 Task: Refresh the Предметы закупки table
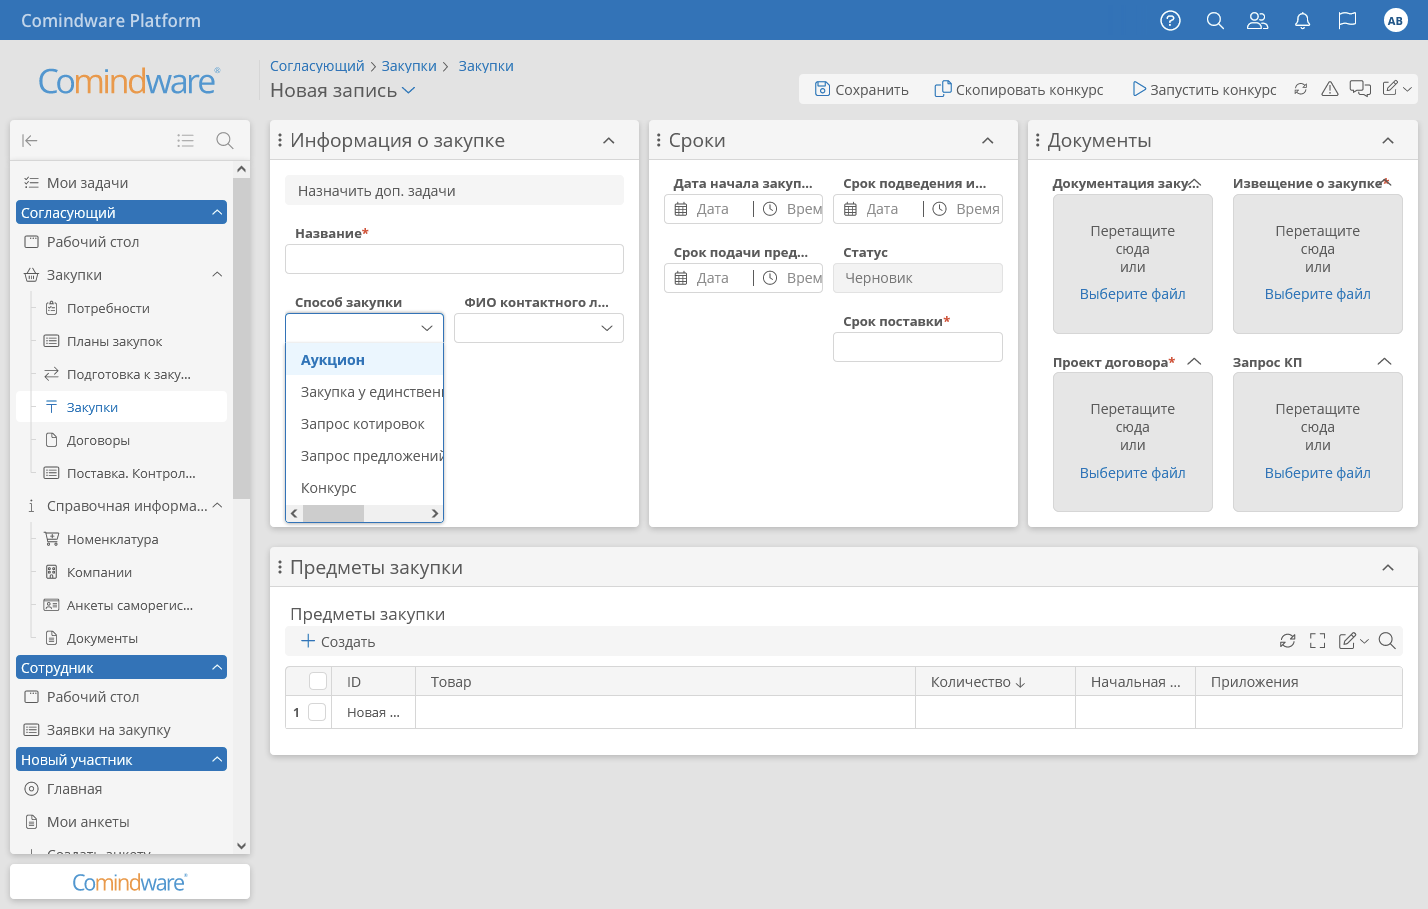[x=1288, y=641]
